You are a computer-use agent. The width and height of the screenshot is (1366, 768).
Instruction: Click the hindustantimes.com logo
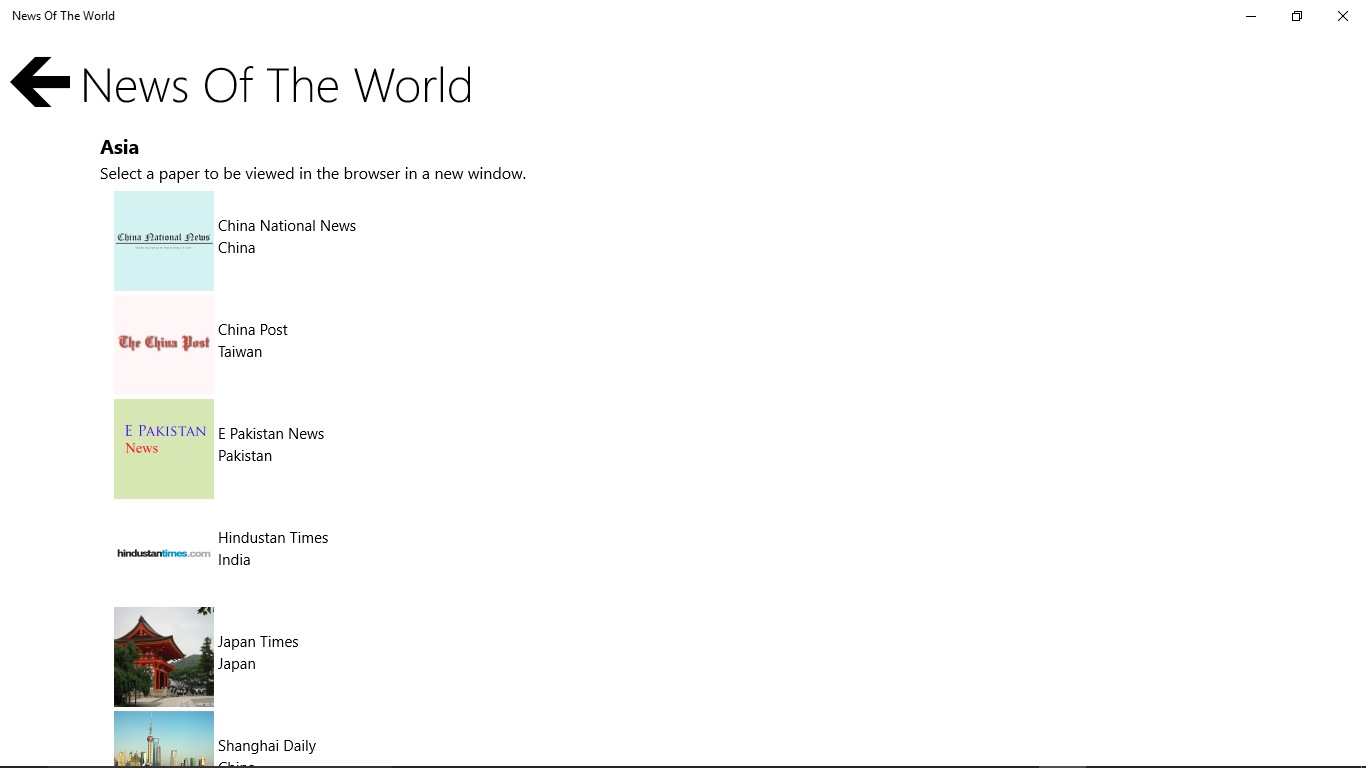pyautogui.click(x=163, y=553)
